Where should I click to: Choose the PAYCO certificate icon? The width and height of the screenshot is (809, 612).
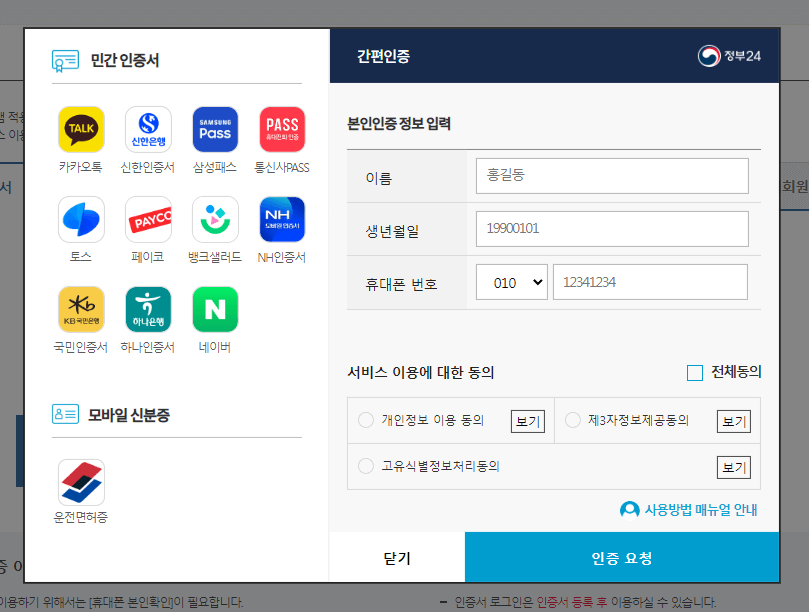[148, 219]
